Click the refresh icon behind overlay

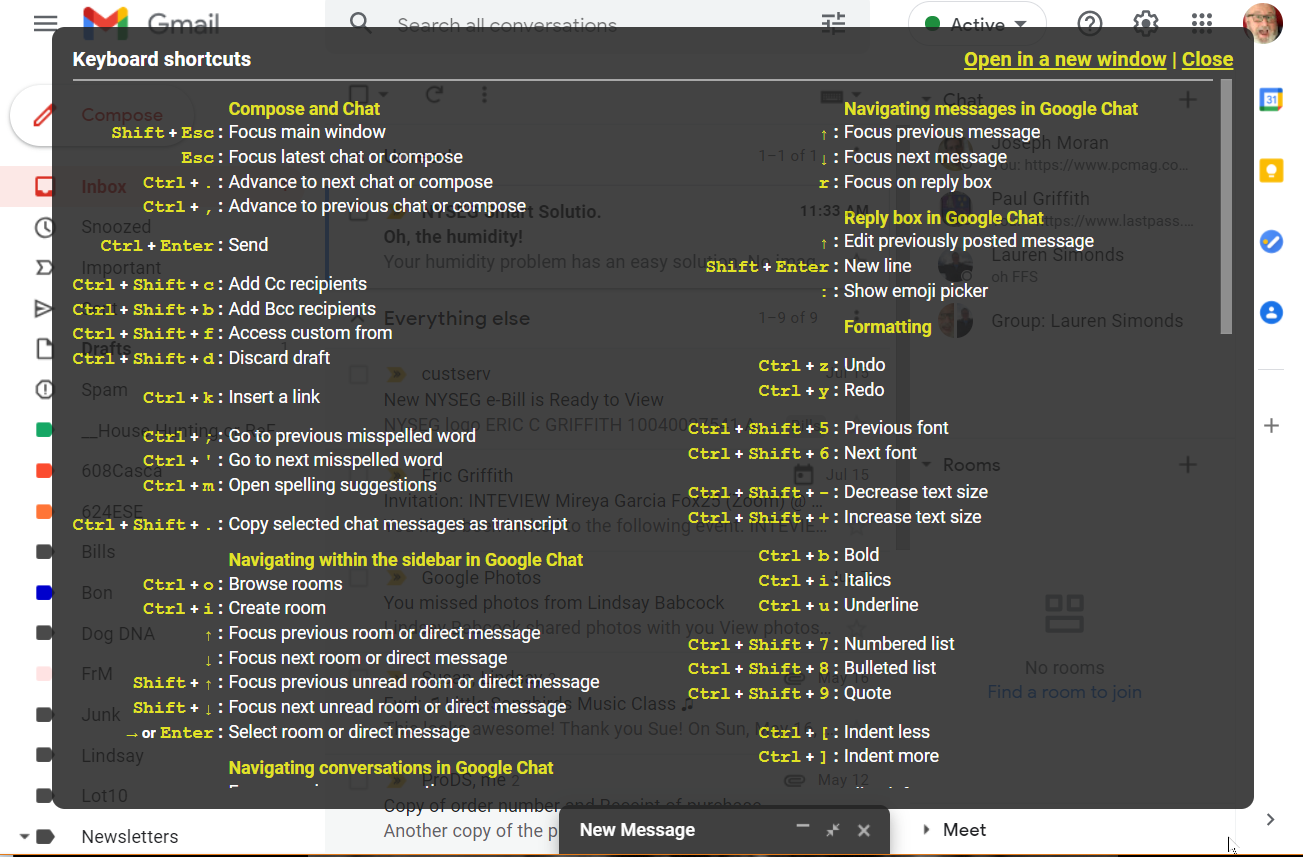pos(434,94)
